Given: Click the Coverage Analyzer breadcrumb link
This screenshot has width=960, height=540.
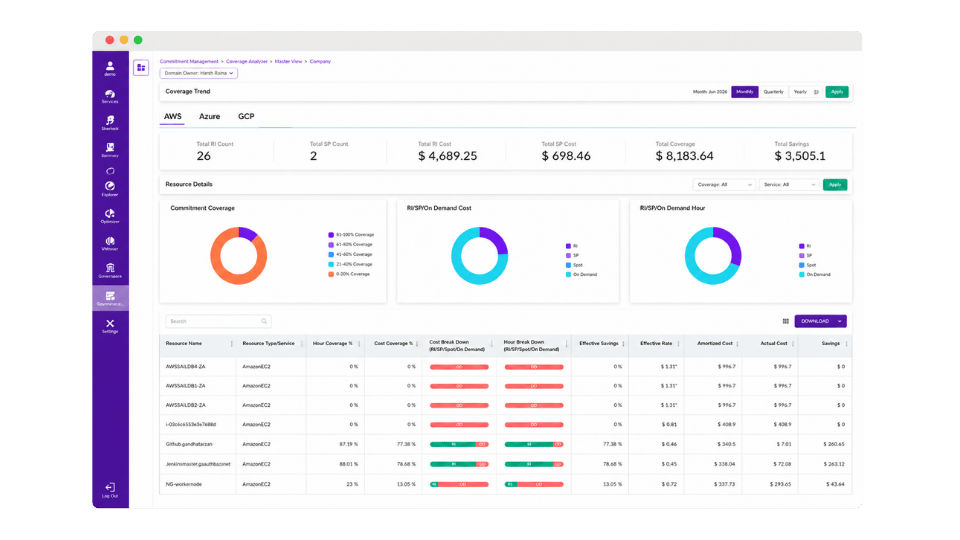Looking at the screenshot, I should tap(247, 61).
